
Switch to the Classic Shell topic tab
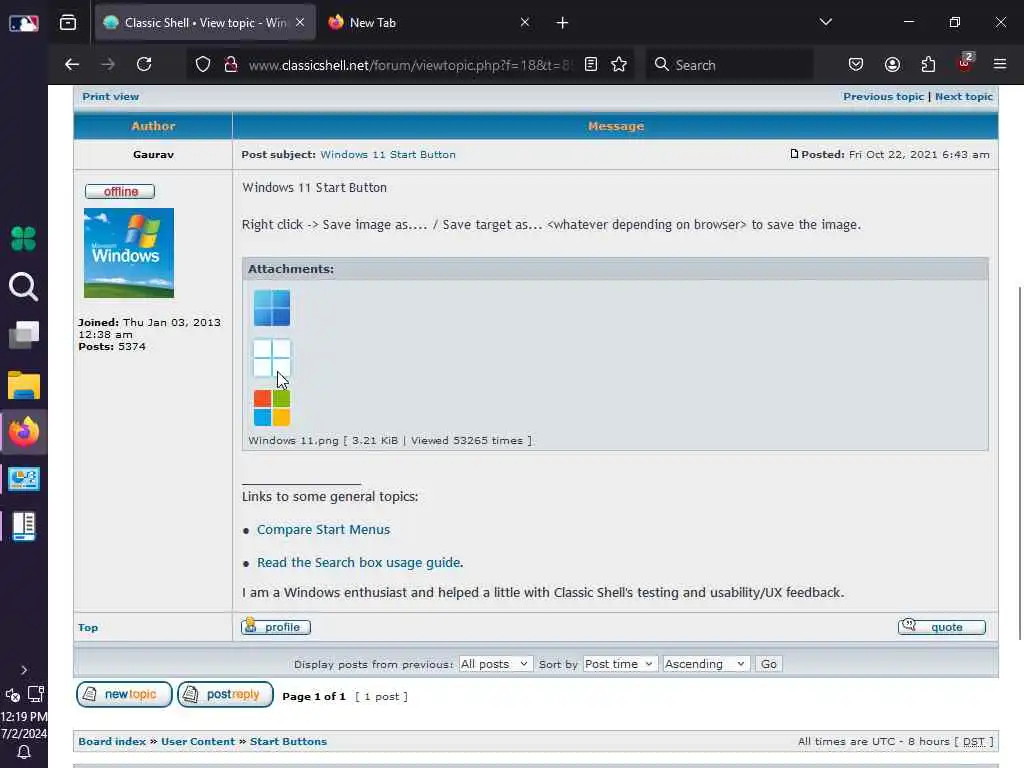coord(205,23)
